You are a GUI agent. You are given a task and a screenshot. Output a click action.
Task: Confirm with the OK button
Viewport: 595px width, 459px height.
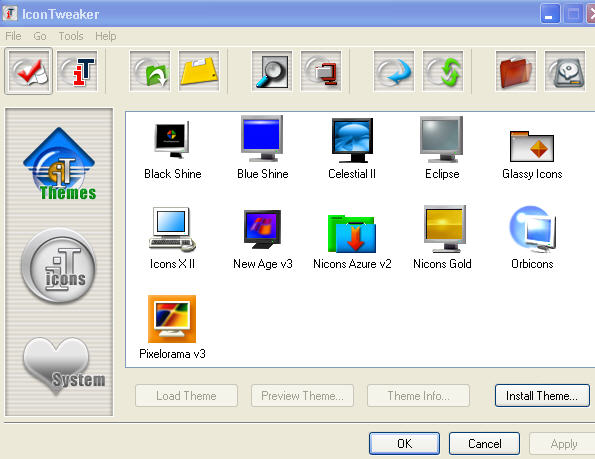(405, 443)
